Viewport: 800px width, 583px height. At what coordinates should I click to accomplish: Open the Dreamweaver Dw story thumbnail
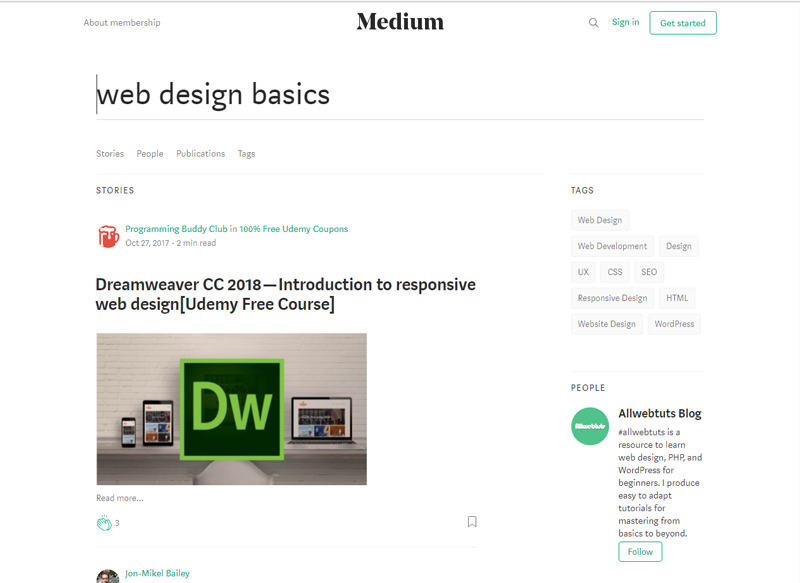point(231,409)
